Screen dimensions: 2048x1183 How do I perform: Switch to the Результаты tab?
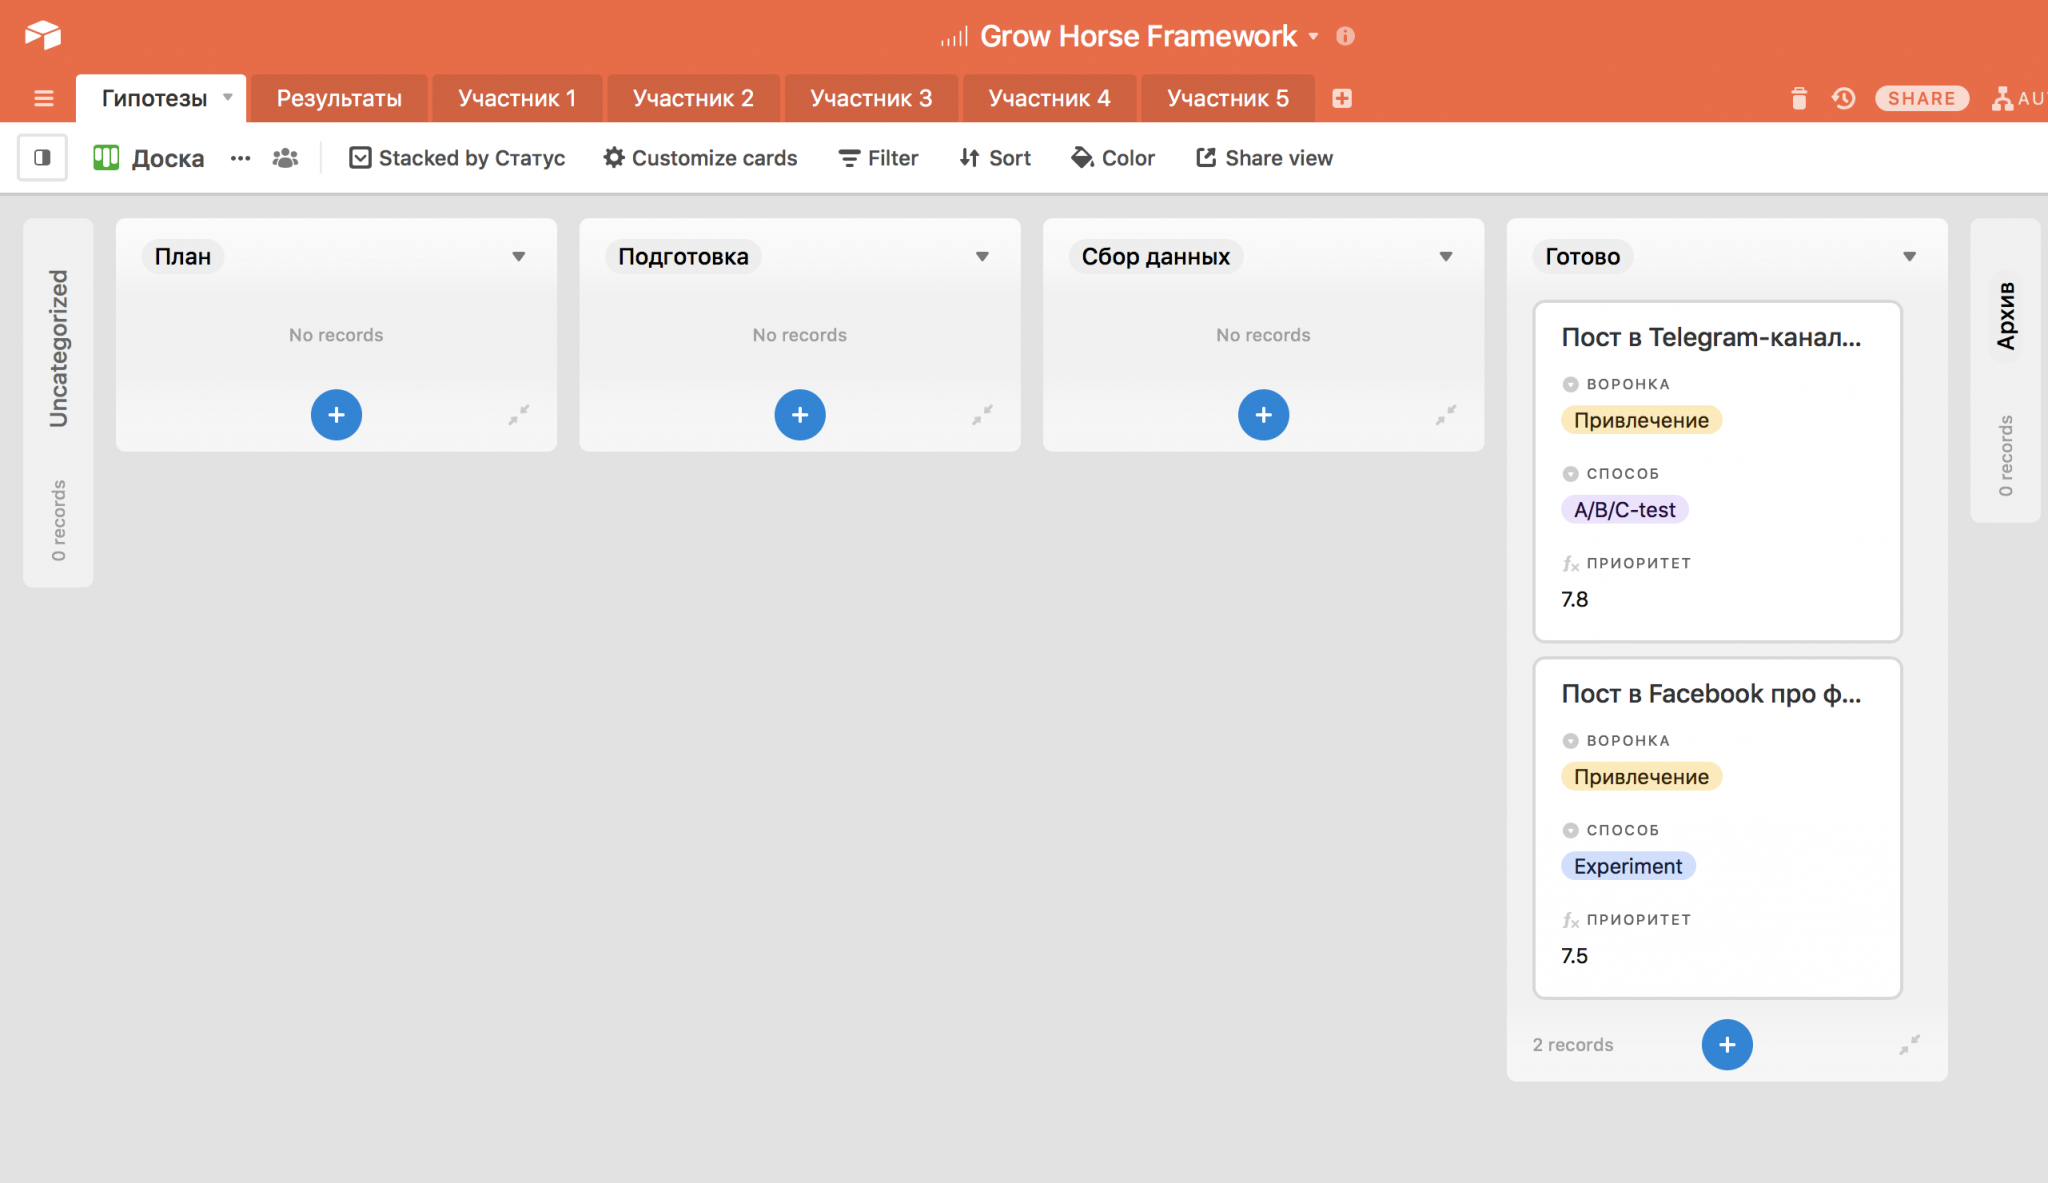(339, 98)
